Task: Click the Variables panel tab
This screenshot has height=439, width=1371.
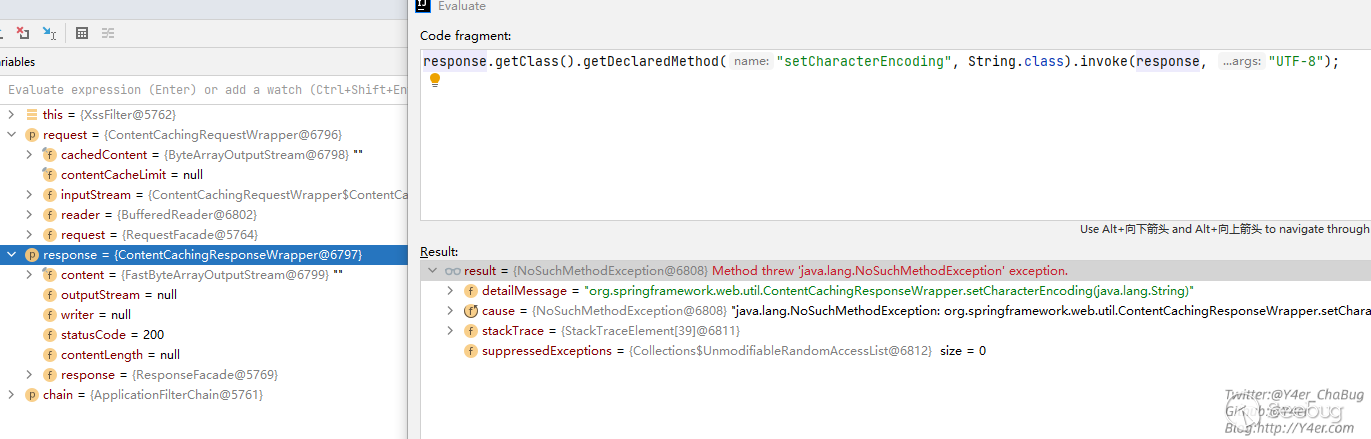Action: tap(17, 62)
